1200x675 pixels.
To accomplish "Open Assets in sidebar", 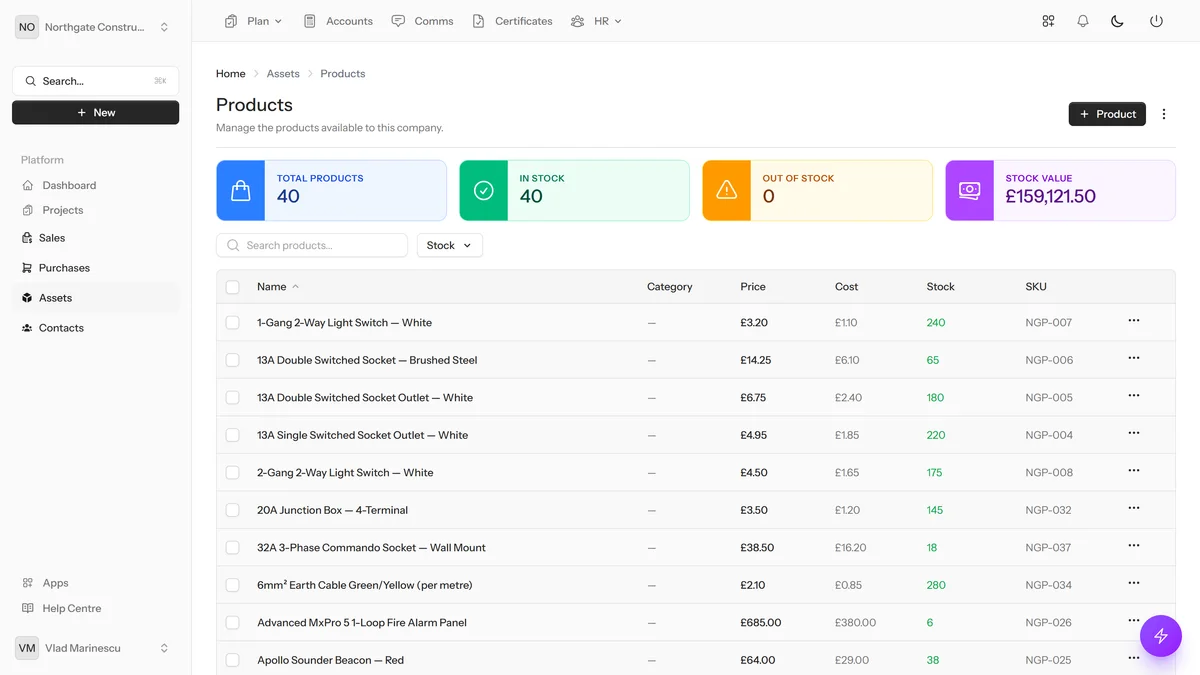I will (x=96, y=298).
